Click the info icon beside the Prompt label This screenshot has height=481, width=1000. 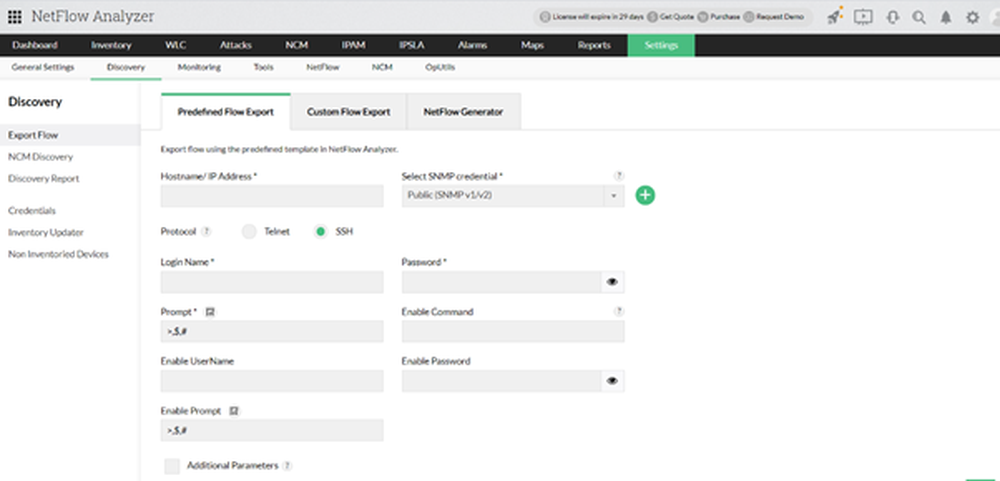210,312
